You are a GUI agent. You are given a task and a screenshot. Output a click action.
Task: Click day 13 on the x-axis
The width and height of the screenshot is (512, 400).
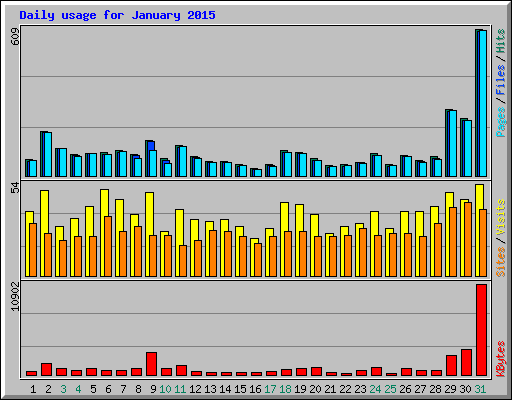(x=210, y=389)
